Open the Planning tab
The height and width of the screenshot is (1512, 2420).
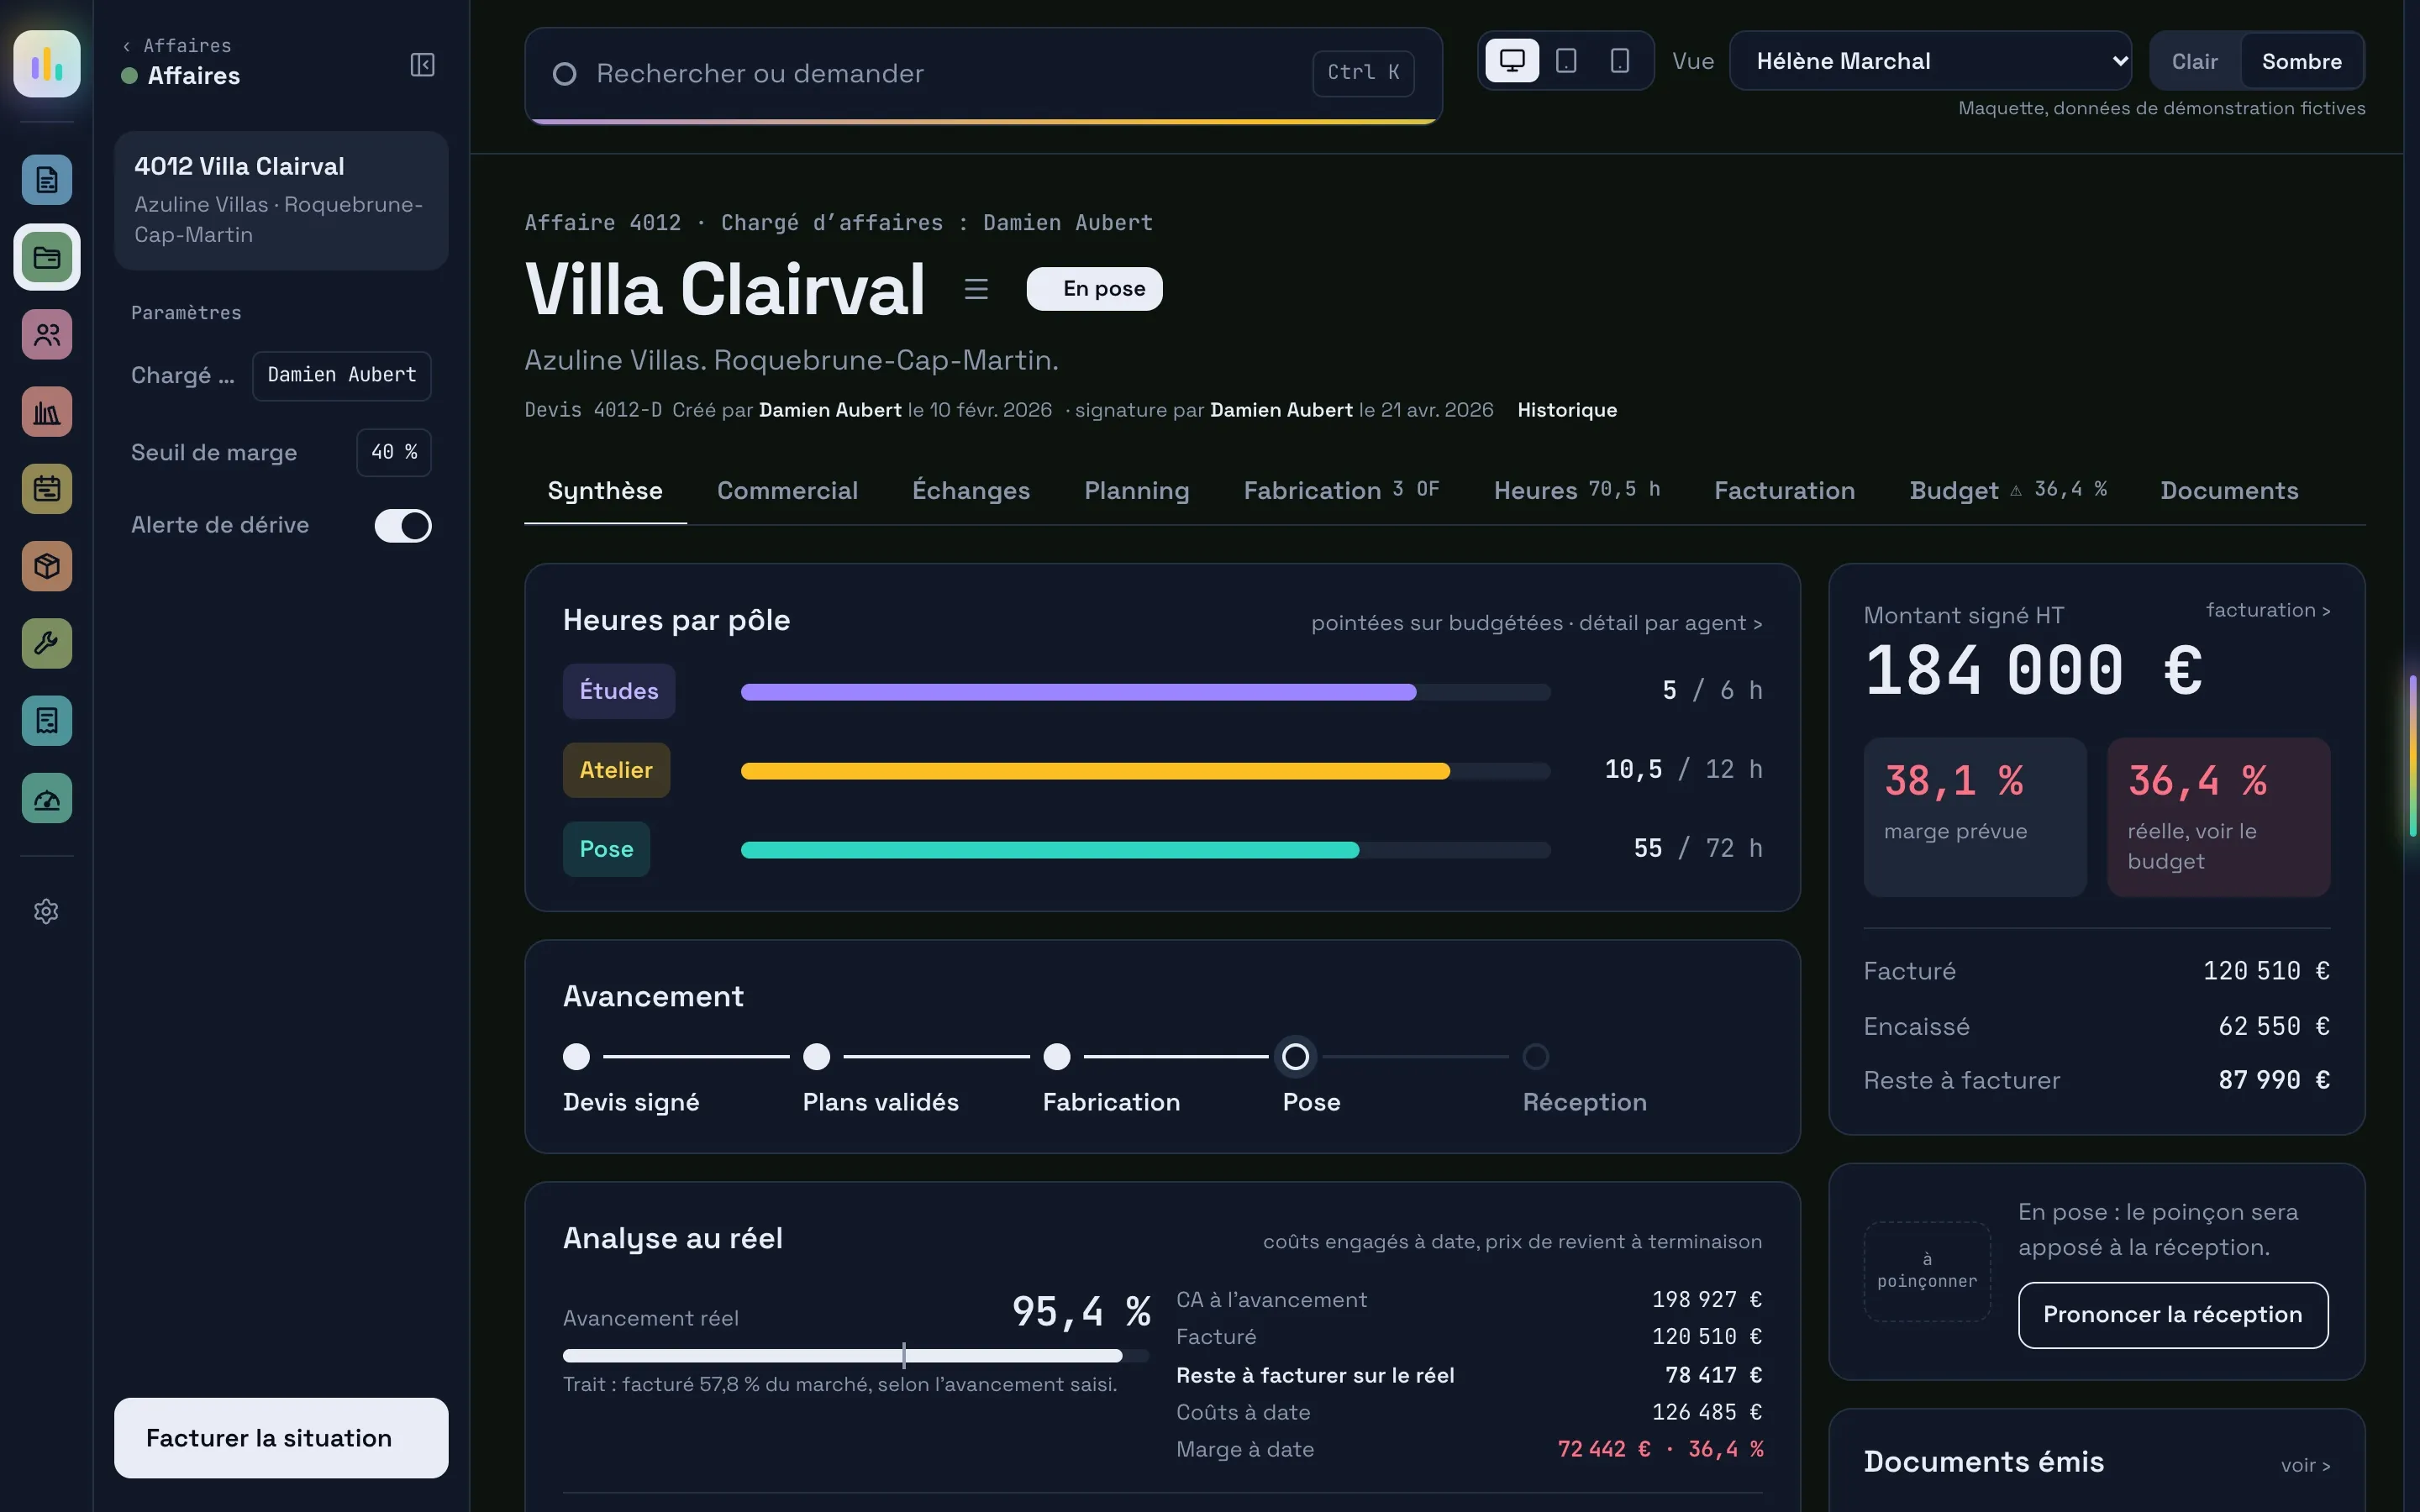pyautogui.click(x=1137, y=491)
